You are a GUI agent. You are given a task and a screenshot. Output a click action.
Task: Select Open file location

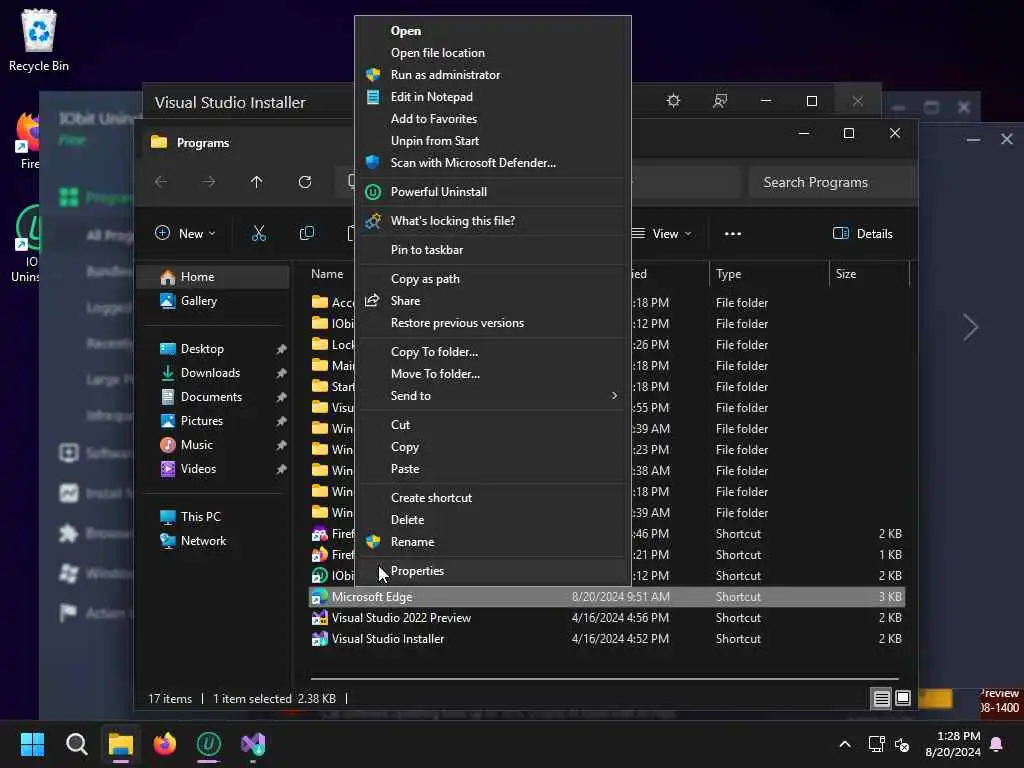click(438, 53)
